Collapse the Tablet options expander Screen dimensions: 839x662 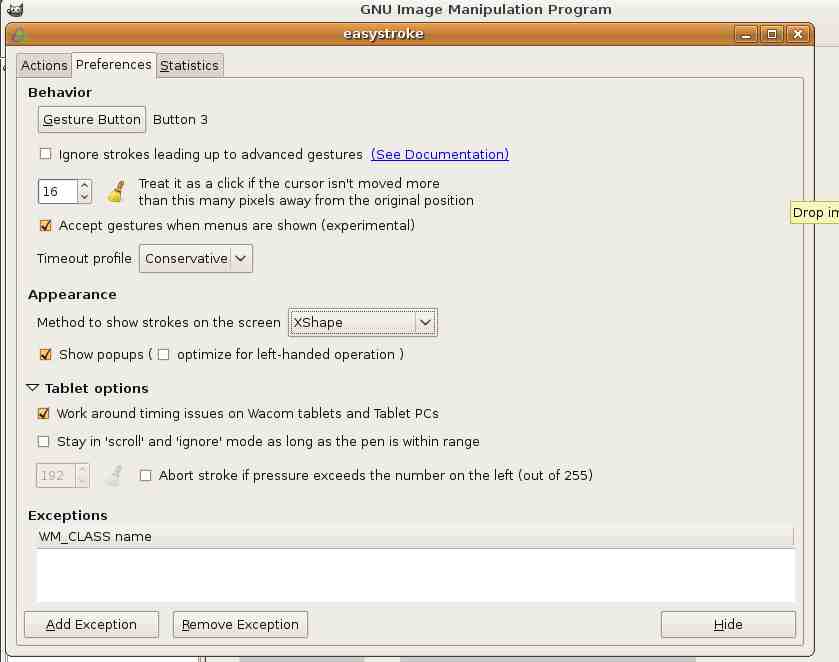tap(33, 388)
